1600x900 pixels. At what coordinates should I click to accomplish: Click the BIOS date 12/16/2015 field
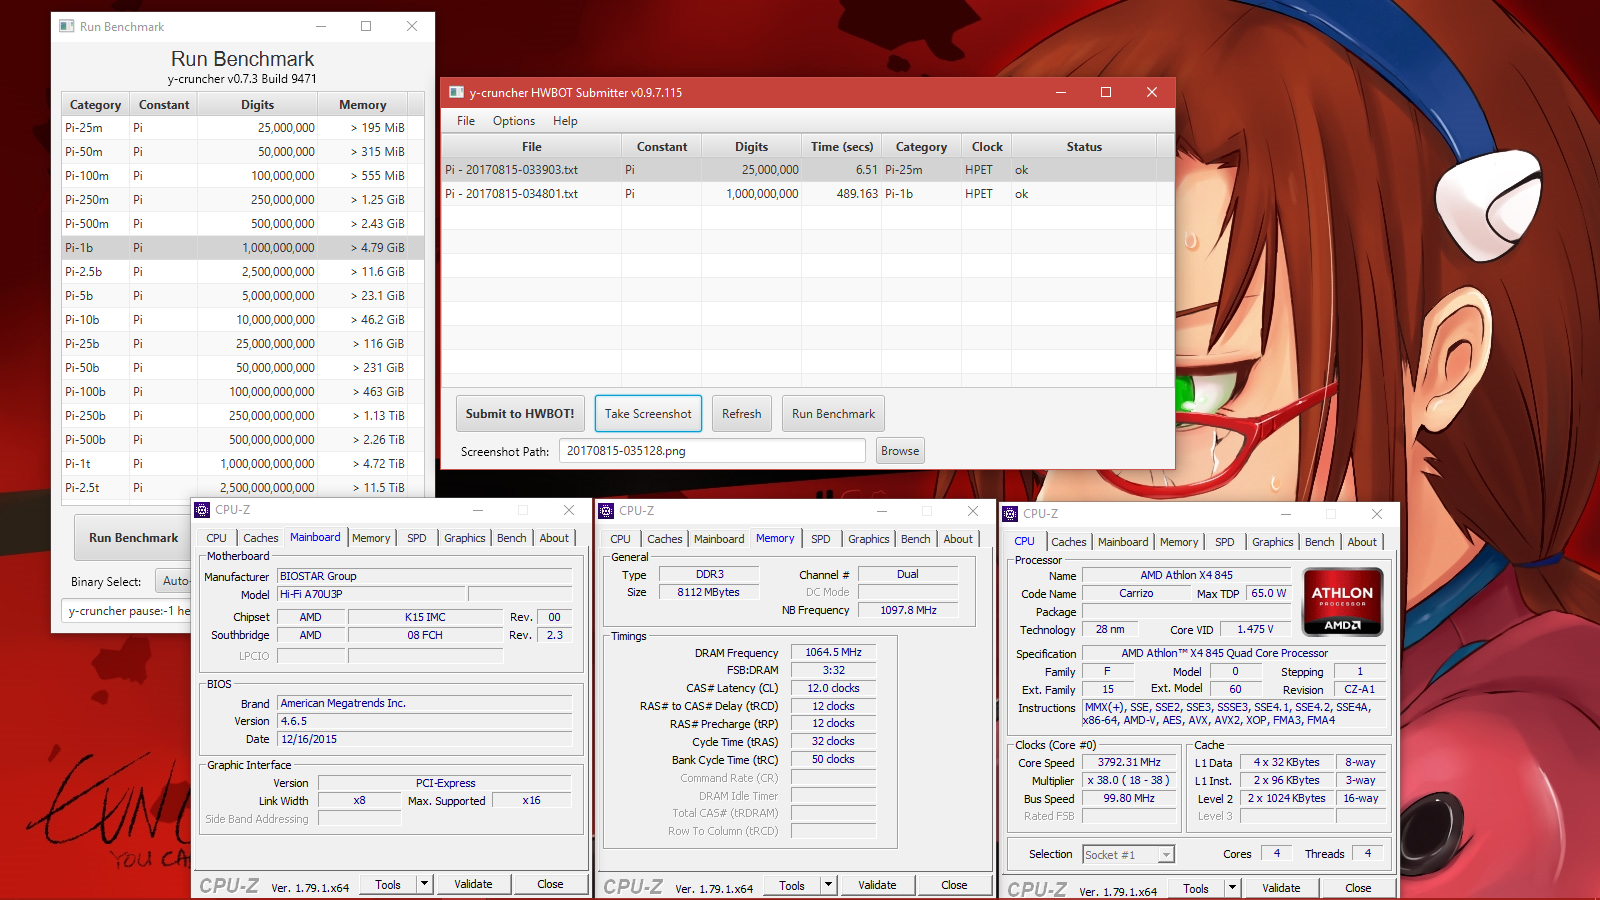425,739
